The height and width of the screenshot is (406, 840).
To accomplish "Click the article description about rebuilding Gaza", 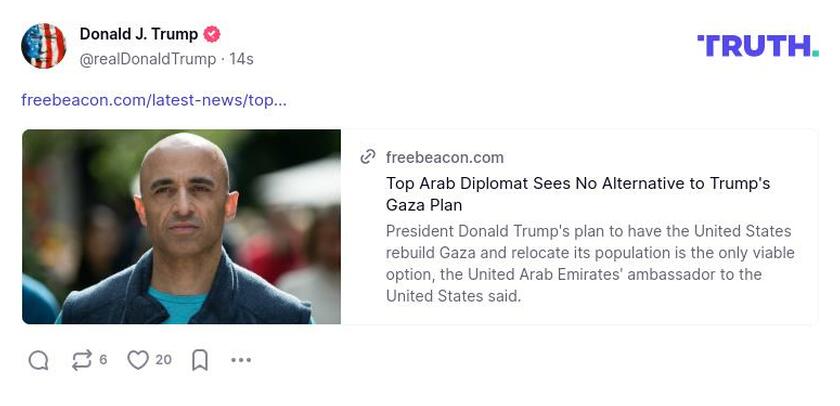I will [x=590, y=264].
